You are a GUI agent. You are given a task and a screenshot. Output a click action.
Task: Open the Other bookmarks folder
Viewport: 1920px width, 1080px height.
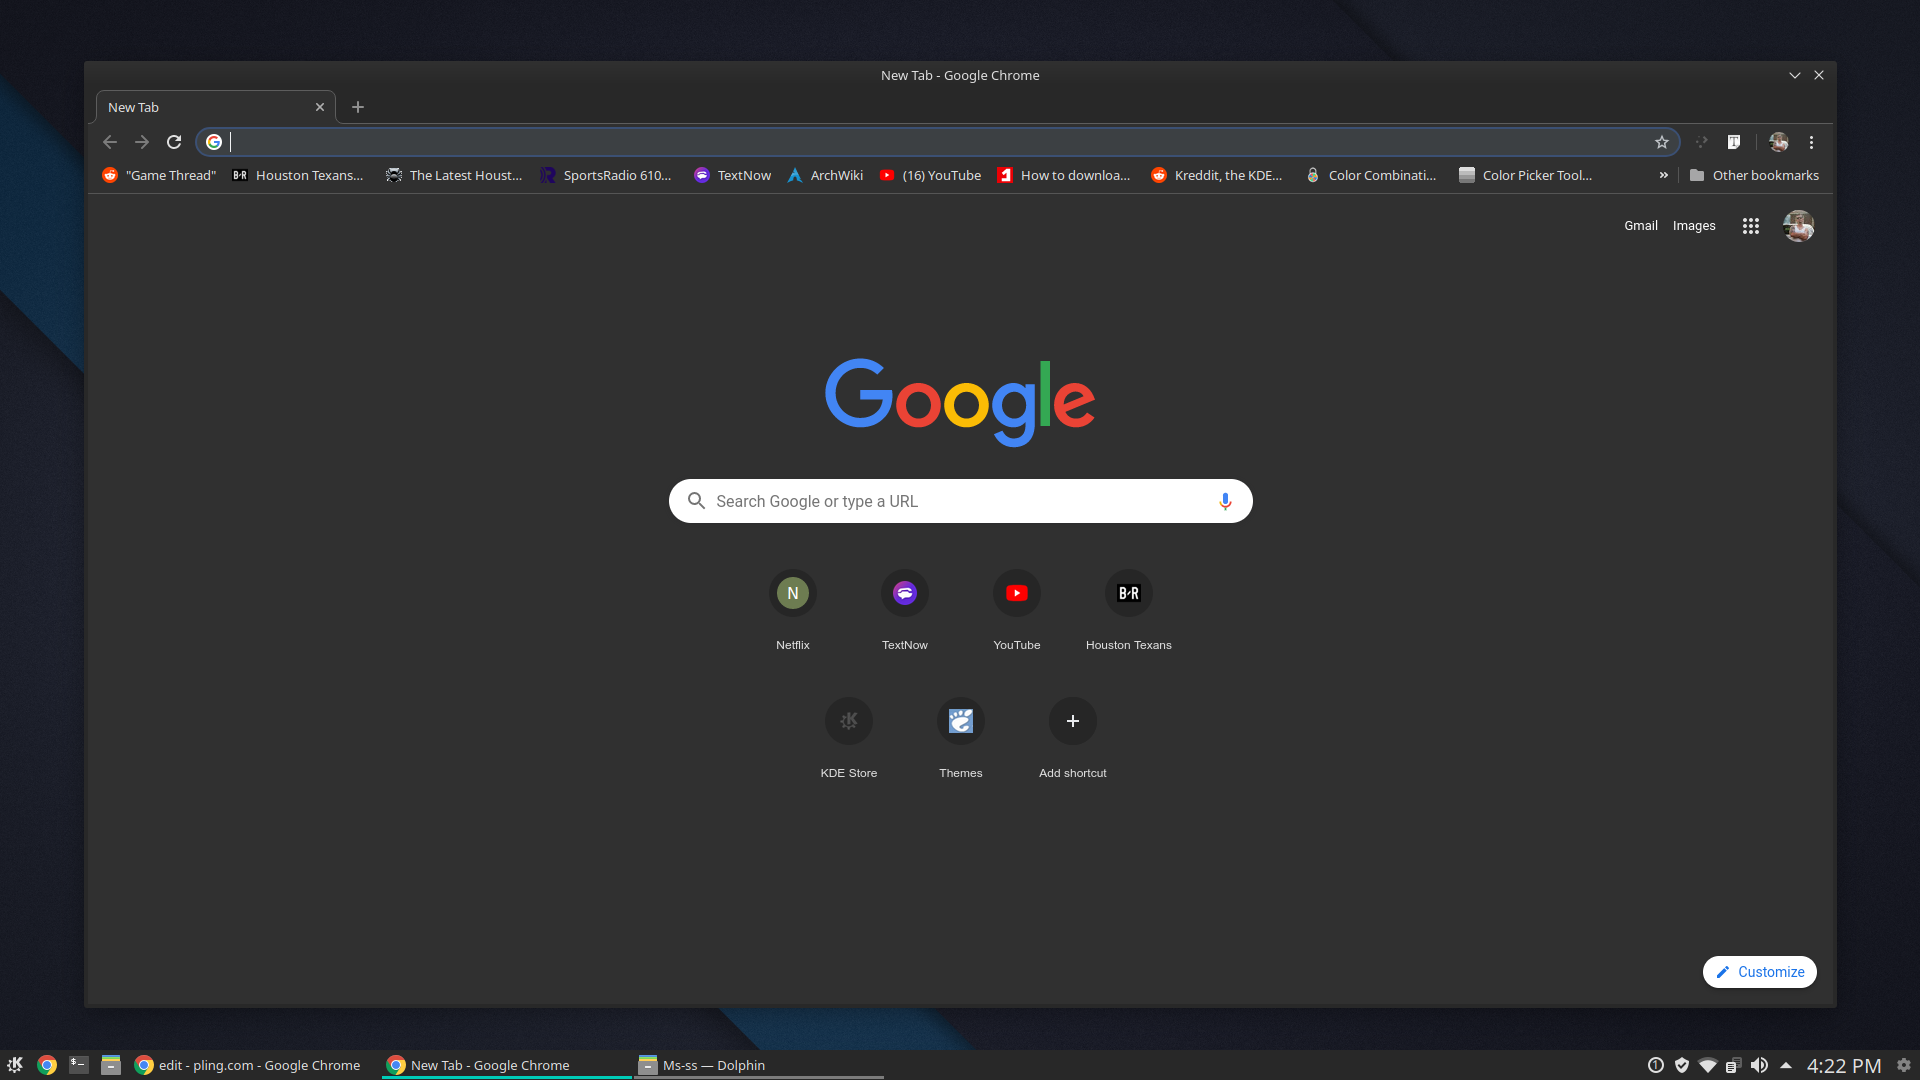(1754, 175)
